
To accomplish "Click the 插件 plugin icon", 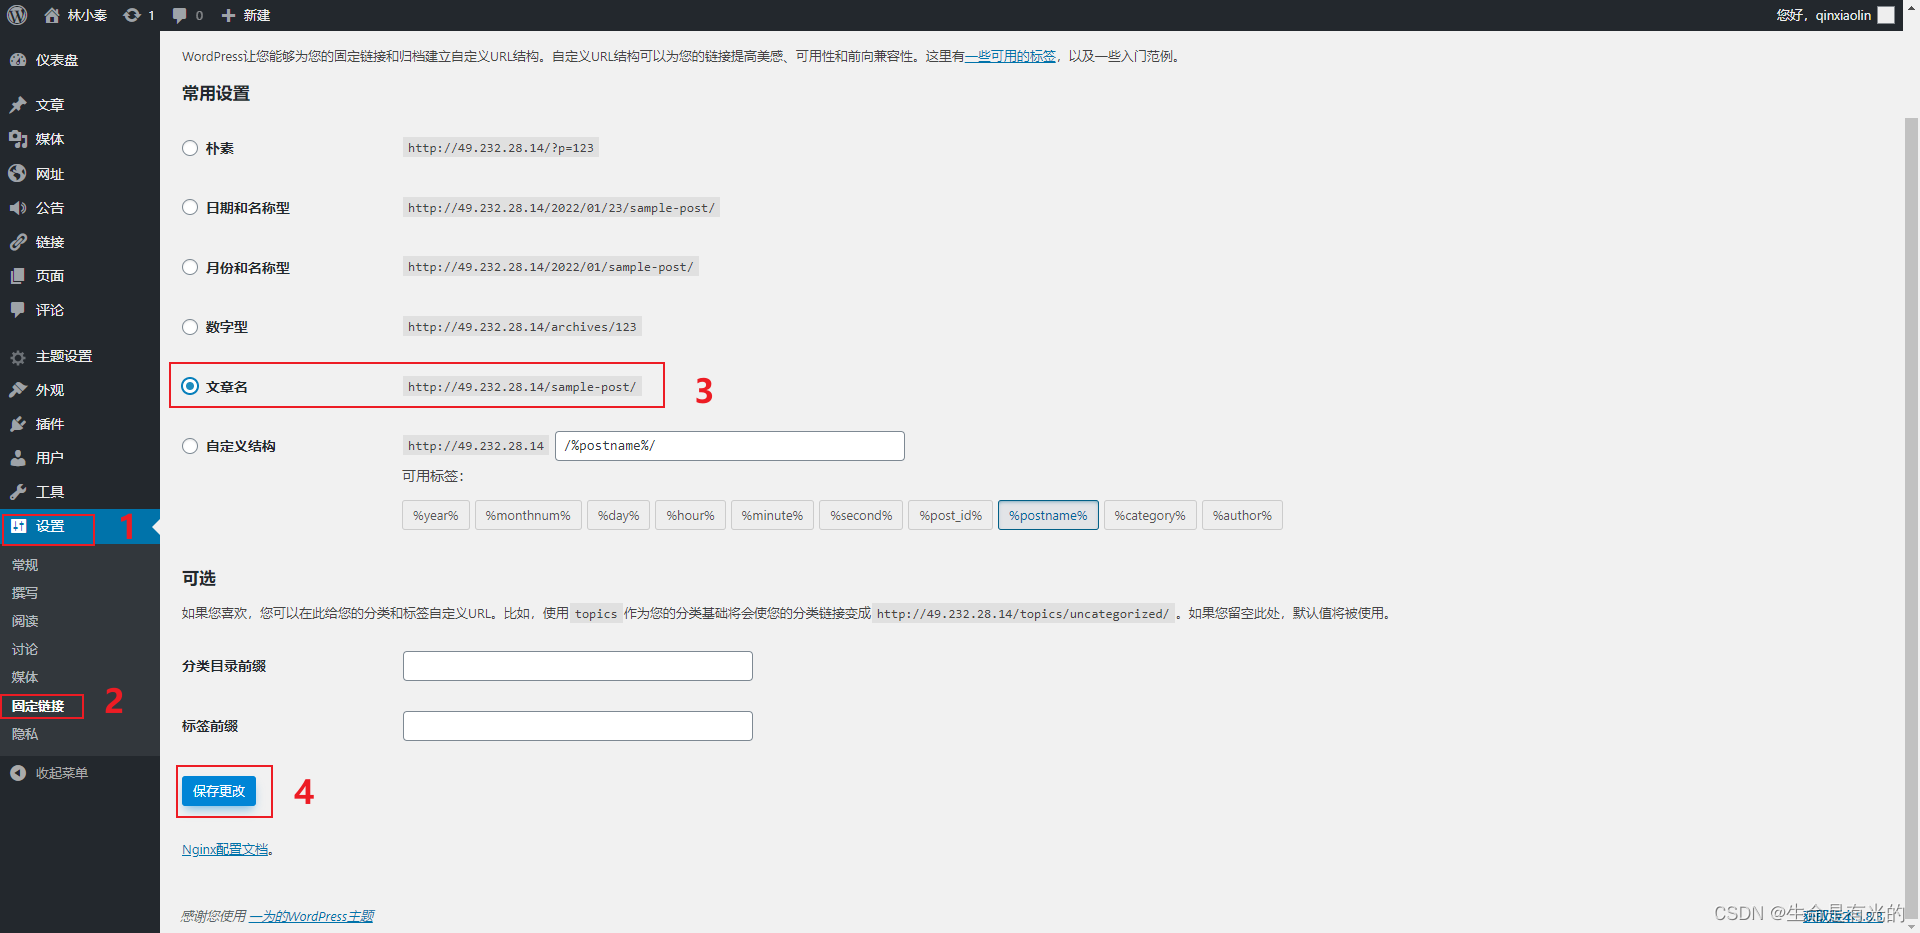I will click(18, 424).
